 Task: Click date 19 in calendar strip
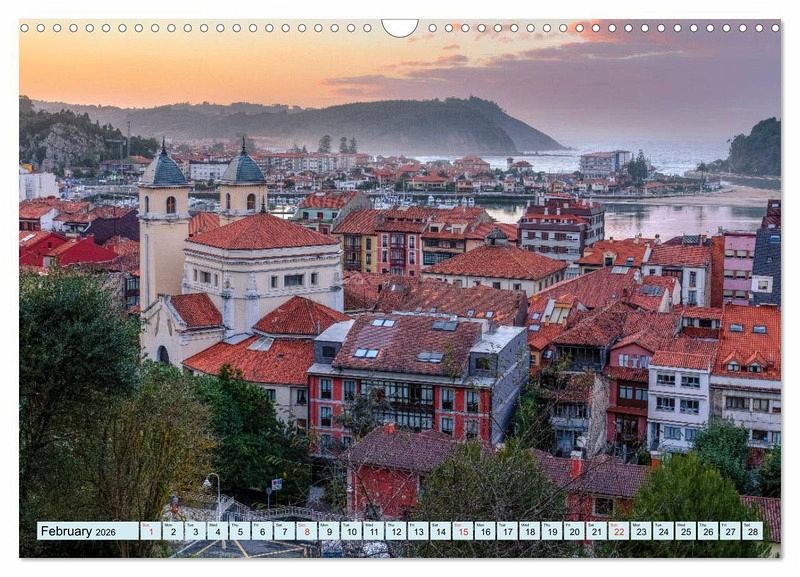click(x=551, y=531)
